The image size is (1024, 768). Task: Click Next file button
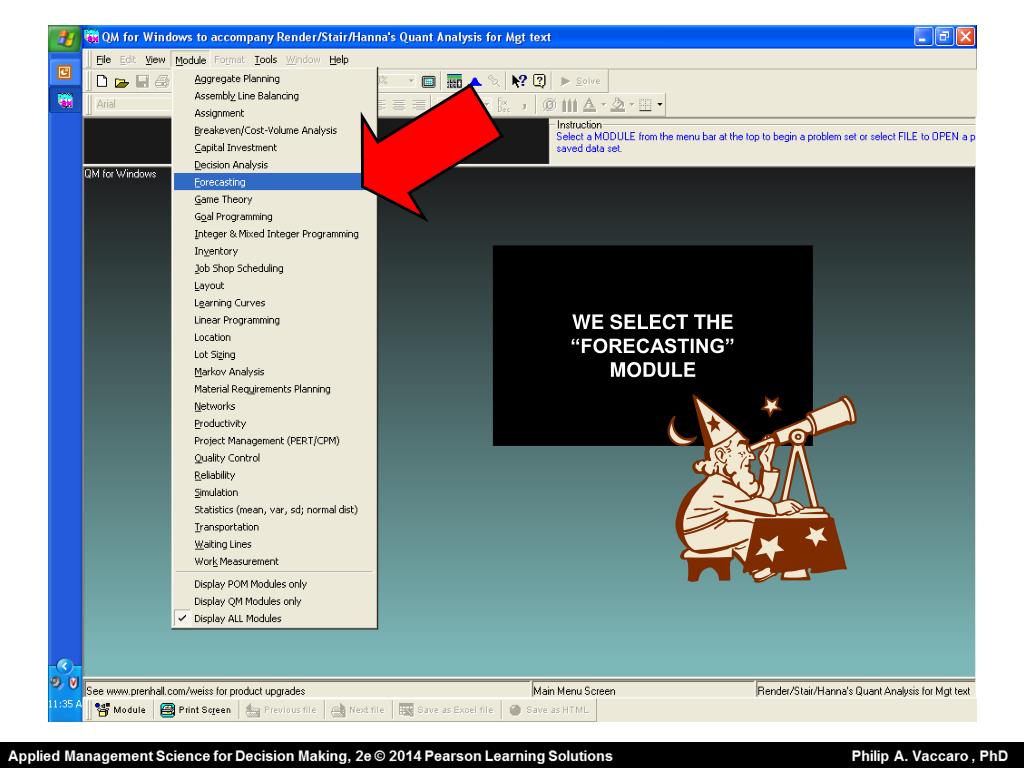(x=358, y=710)
